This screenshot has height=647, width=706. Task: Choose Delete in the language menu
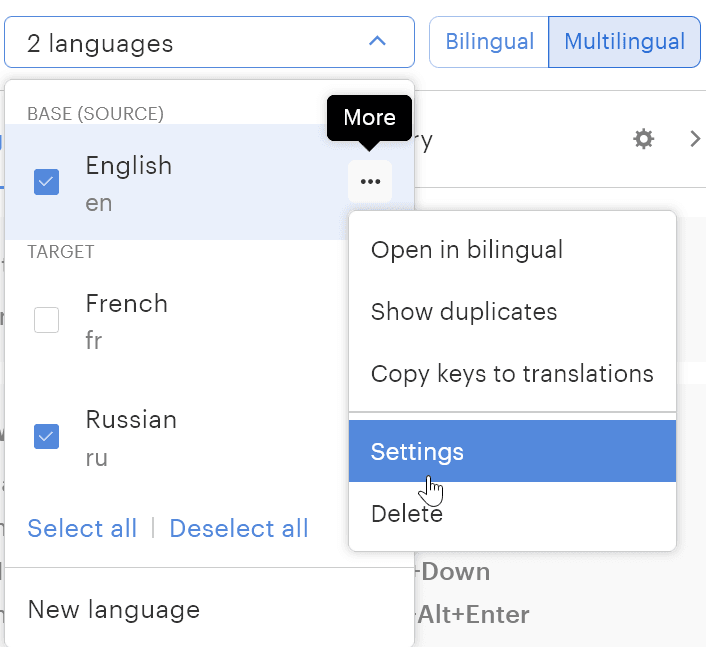point(406,514)
